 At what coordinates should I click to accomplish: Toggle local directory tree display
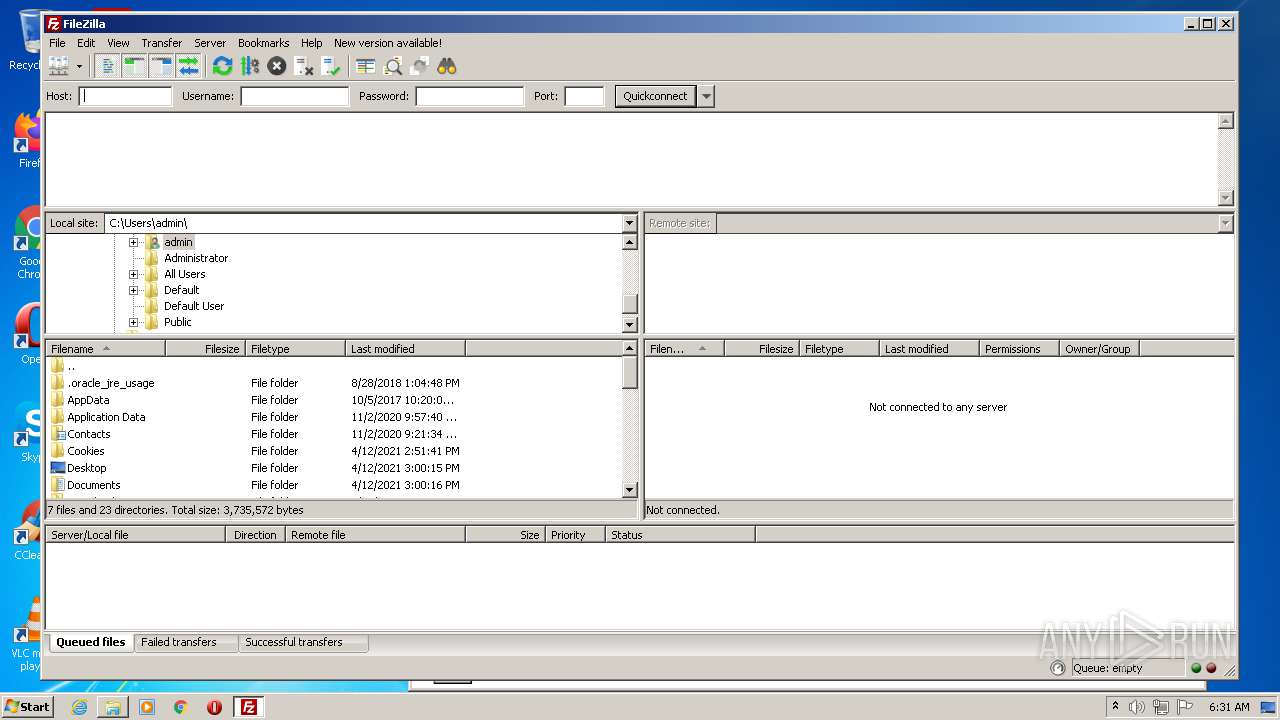135,66
